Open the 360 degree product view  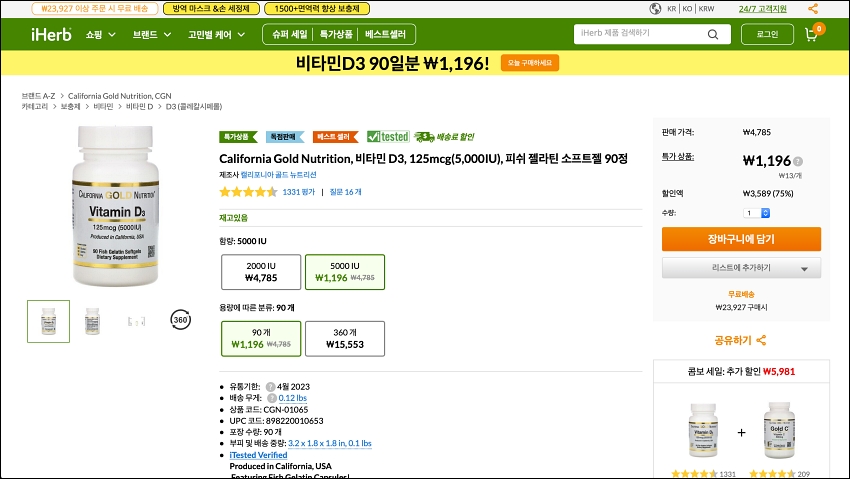point(181,320)
